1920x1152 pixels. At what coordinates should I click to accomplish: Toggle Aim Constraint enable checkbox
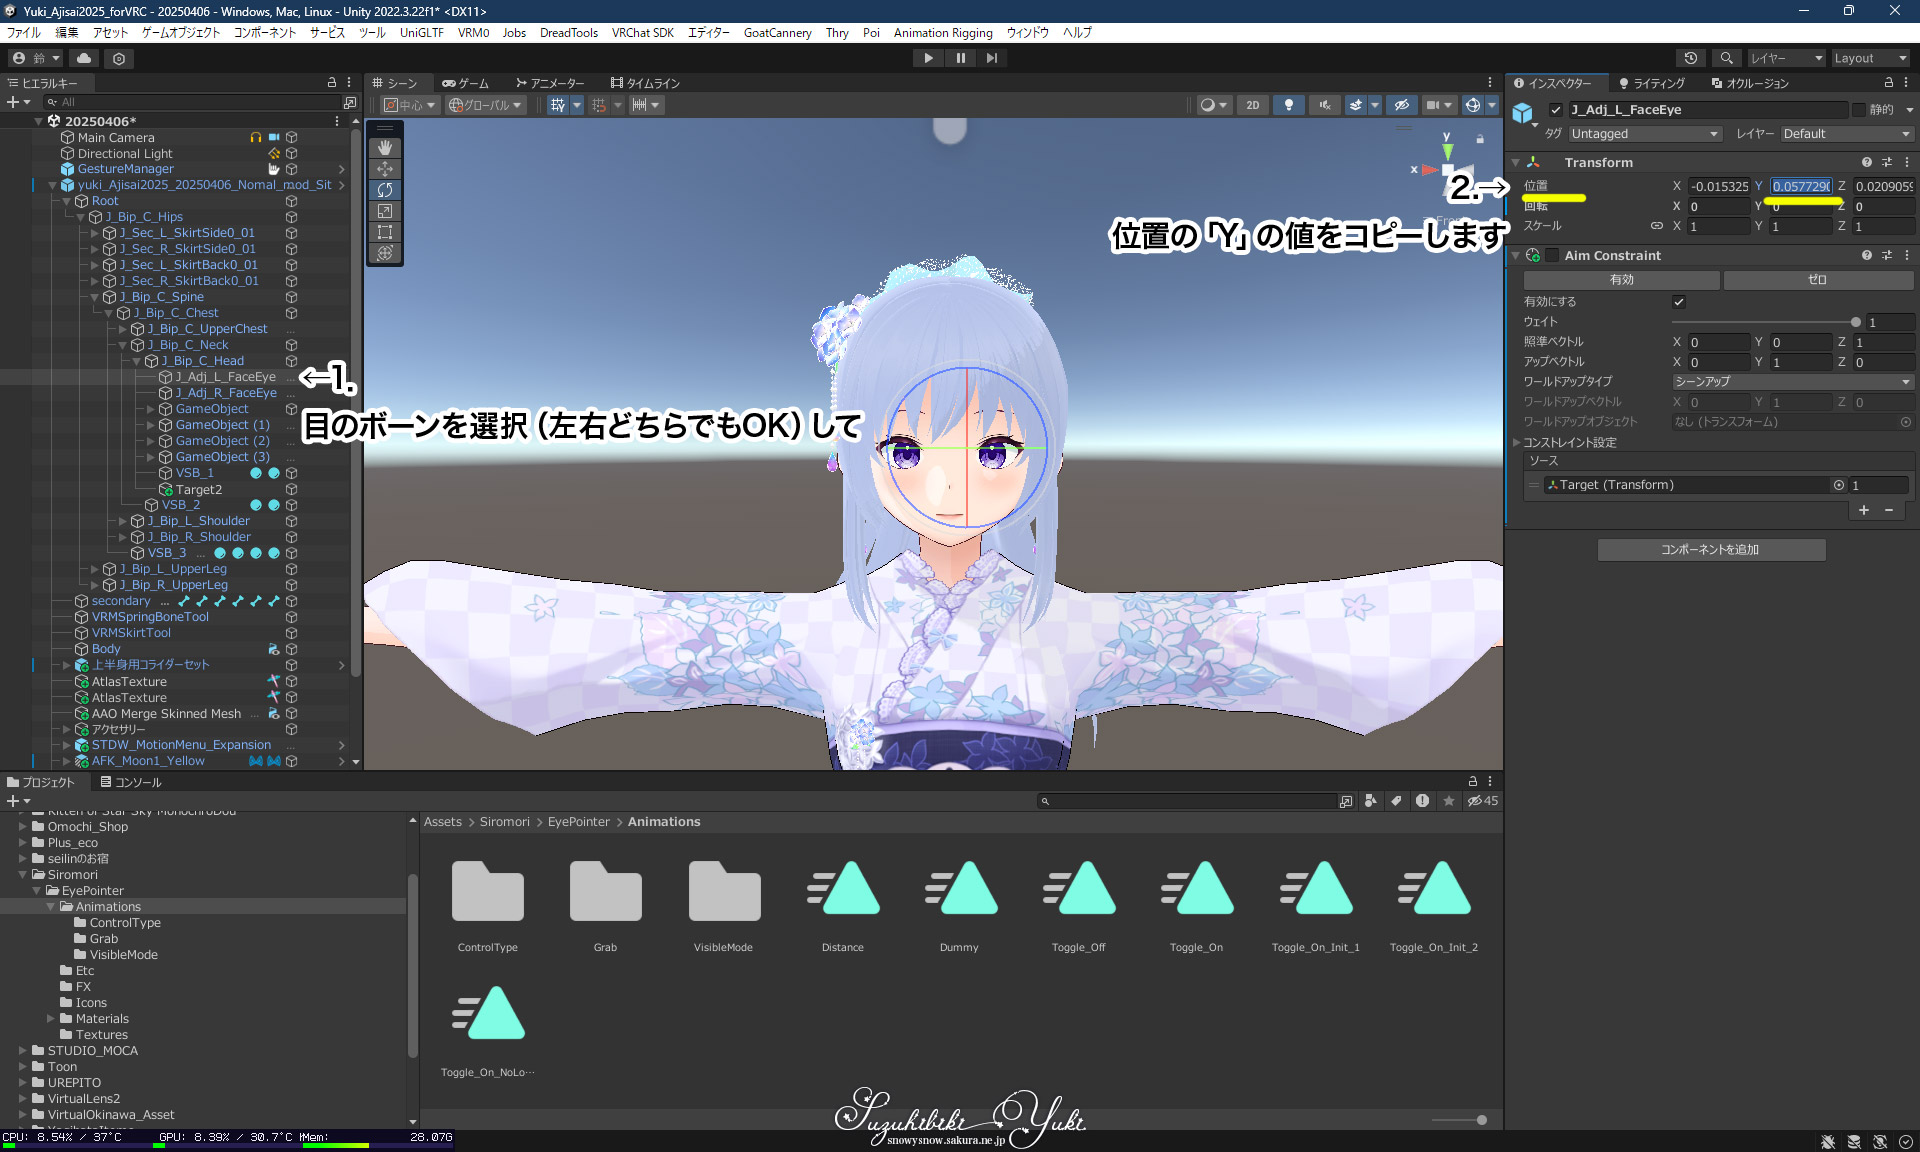point(1552,255)
